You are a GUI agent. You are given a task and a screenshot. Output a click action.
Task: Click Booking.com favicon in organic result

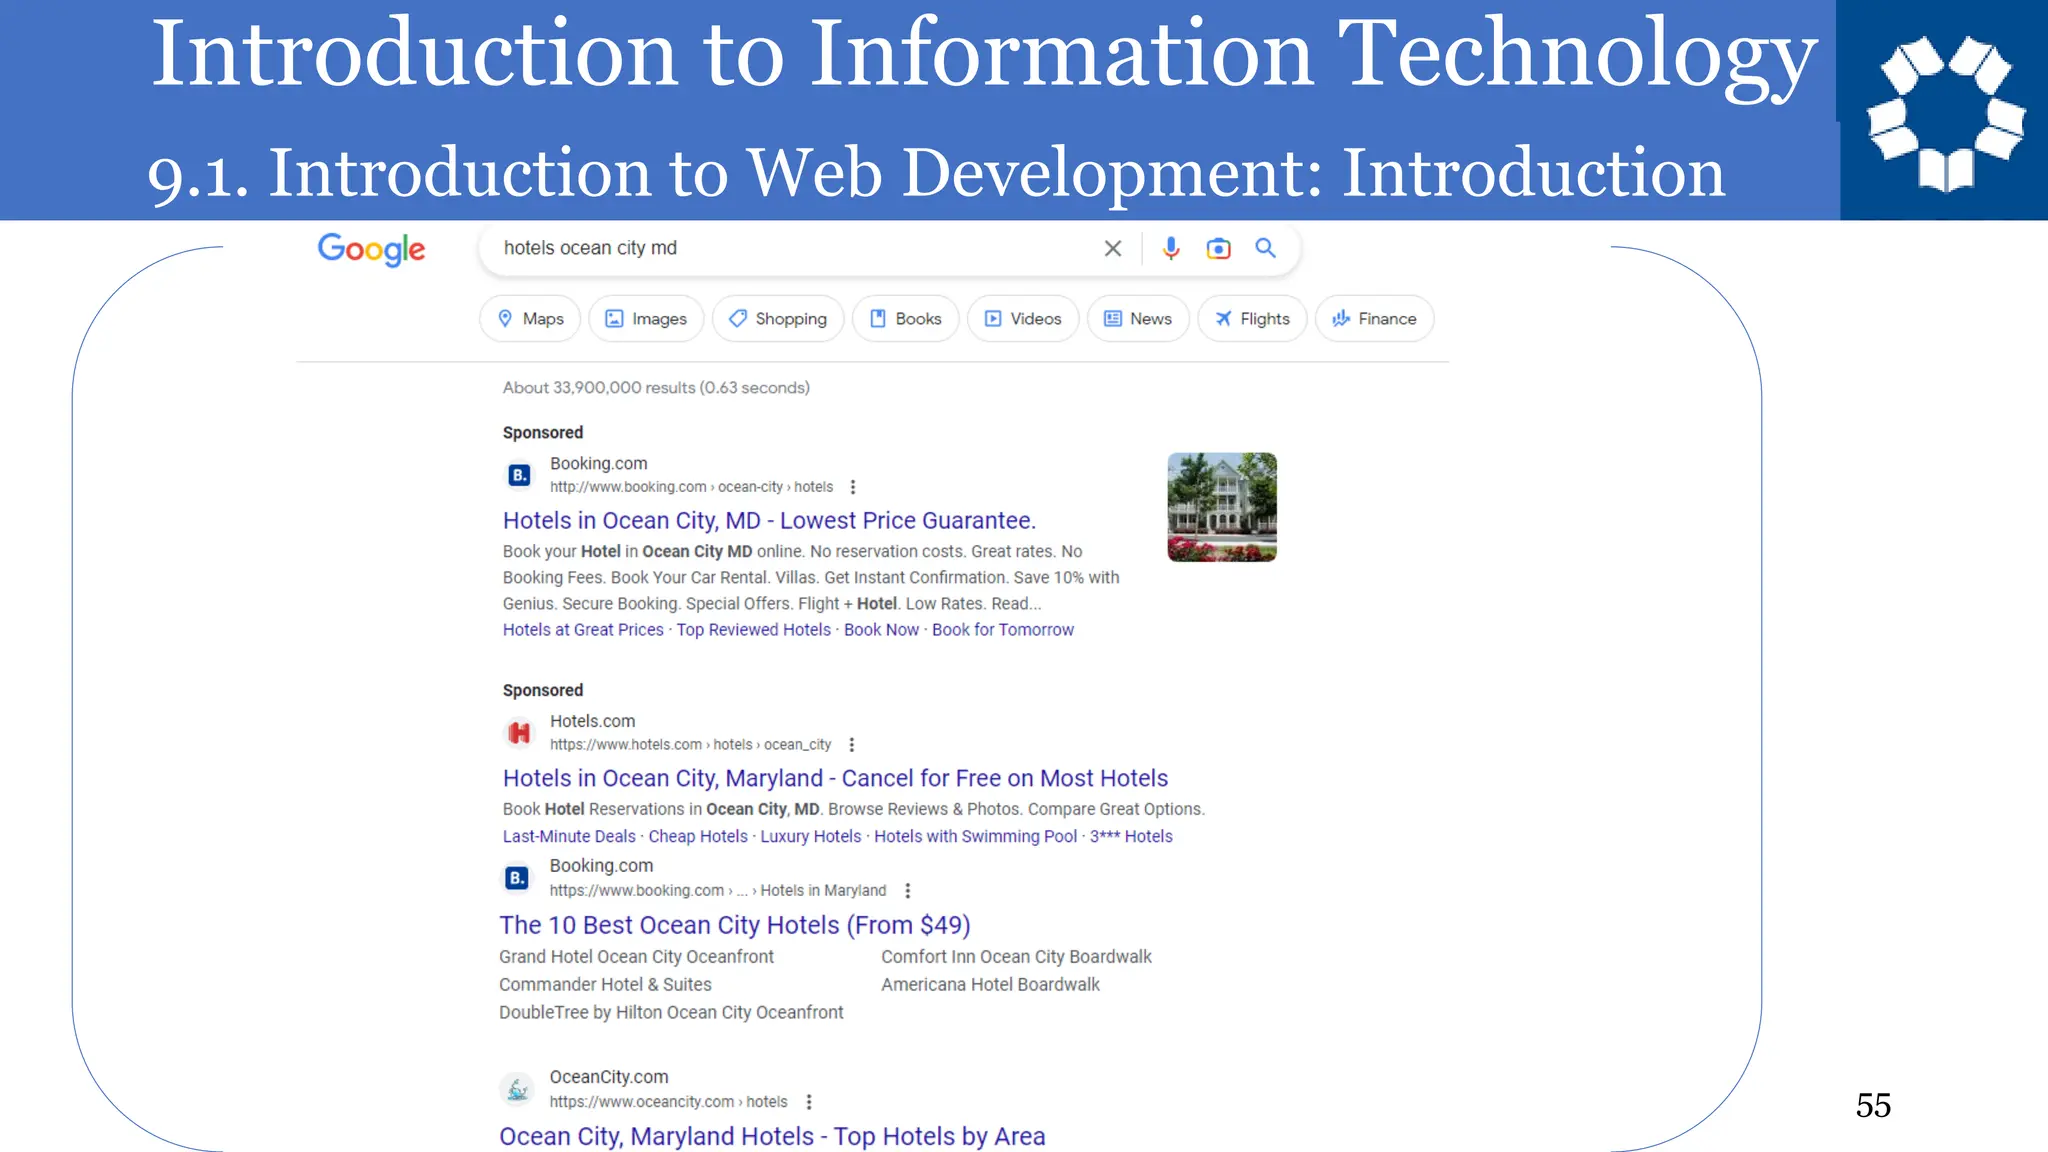[516, 878]
